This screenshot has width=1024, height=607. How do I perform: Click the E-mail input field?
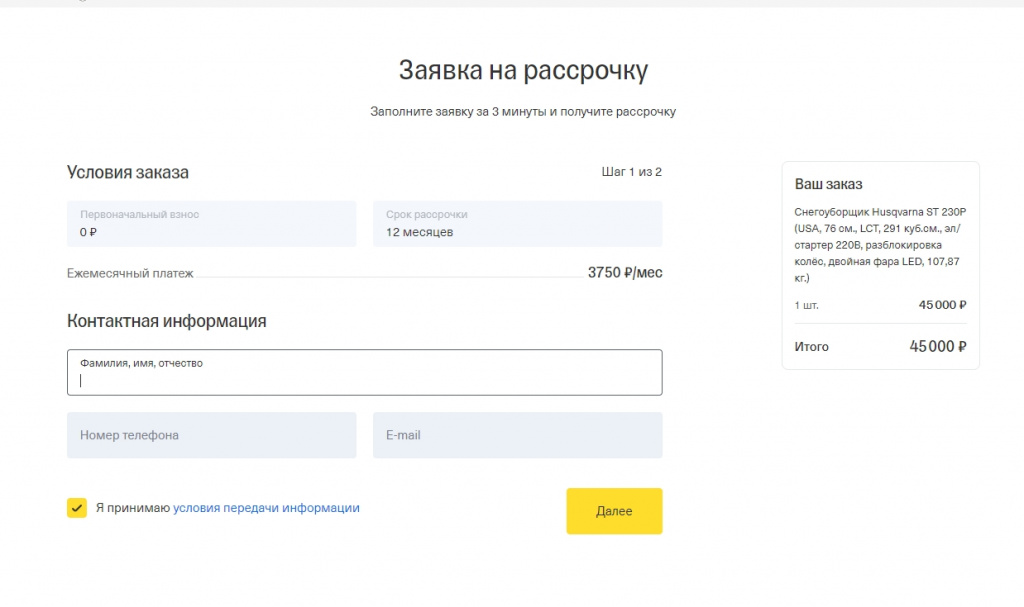pyautogui.click(x=517, y=434)
